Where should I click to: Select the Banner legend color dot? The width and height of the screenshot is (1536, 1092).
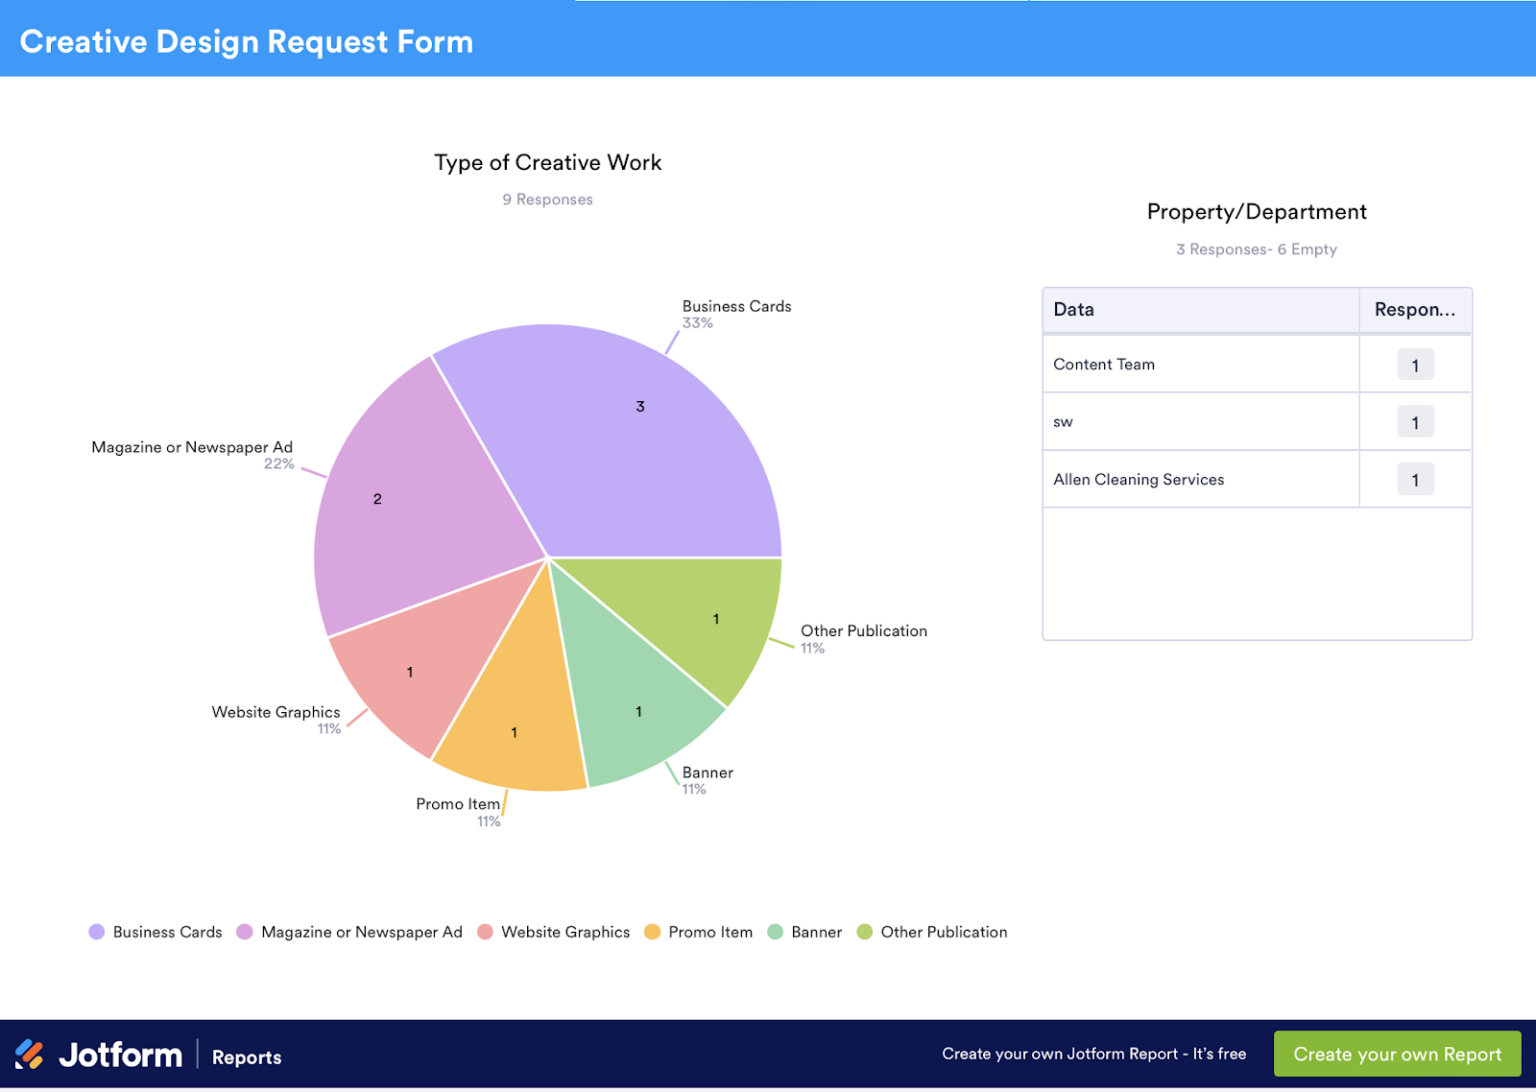774,931
